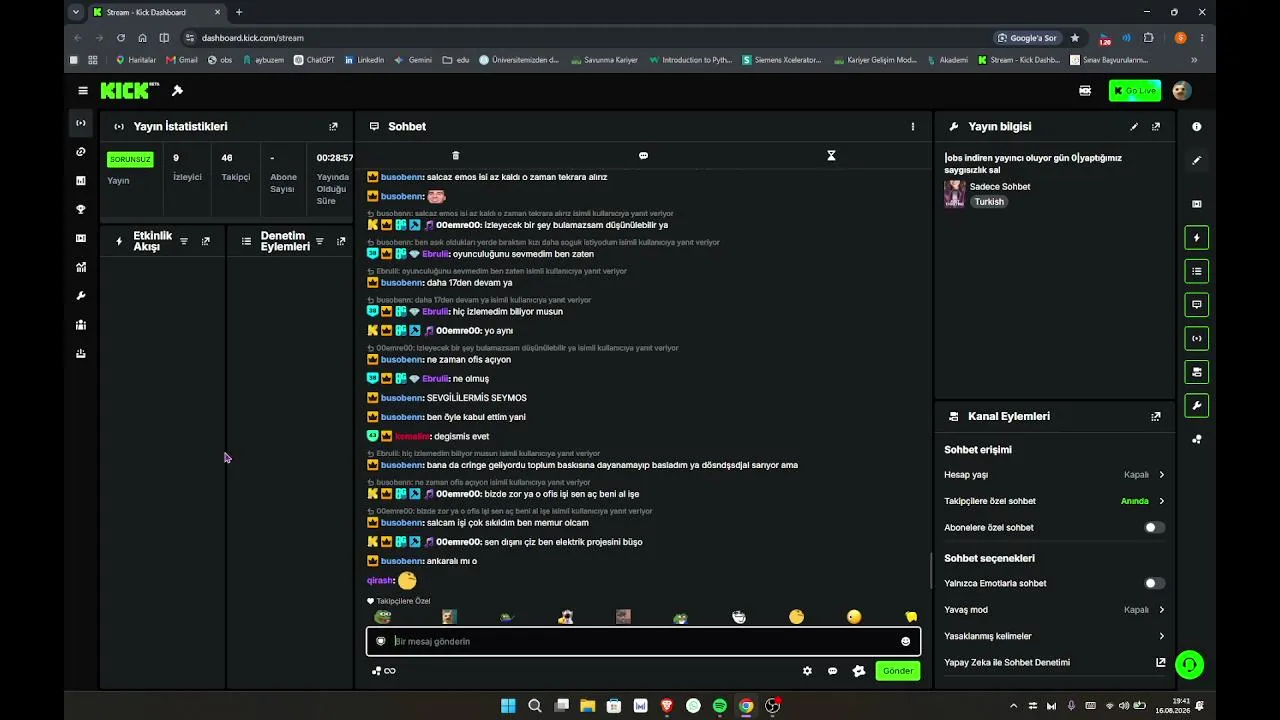Open the LinkedIn bookmark
The height and width of the screenshot is (720, 1280).
point(364,60)
